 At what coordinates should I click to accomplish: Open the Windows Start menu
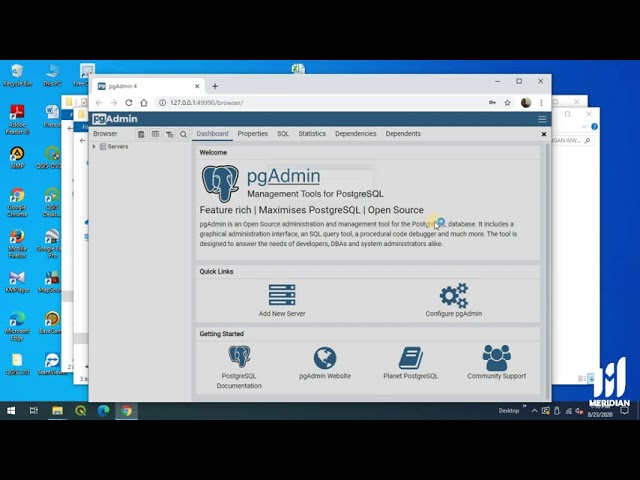(11, 411)
